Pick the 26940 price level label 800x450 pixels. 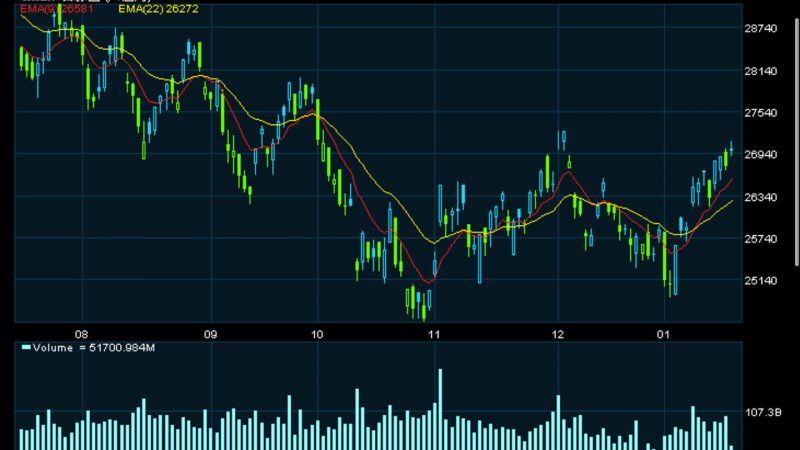tap(764, 155)
